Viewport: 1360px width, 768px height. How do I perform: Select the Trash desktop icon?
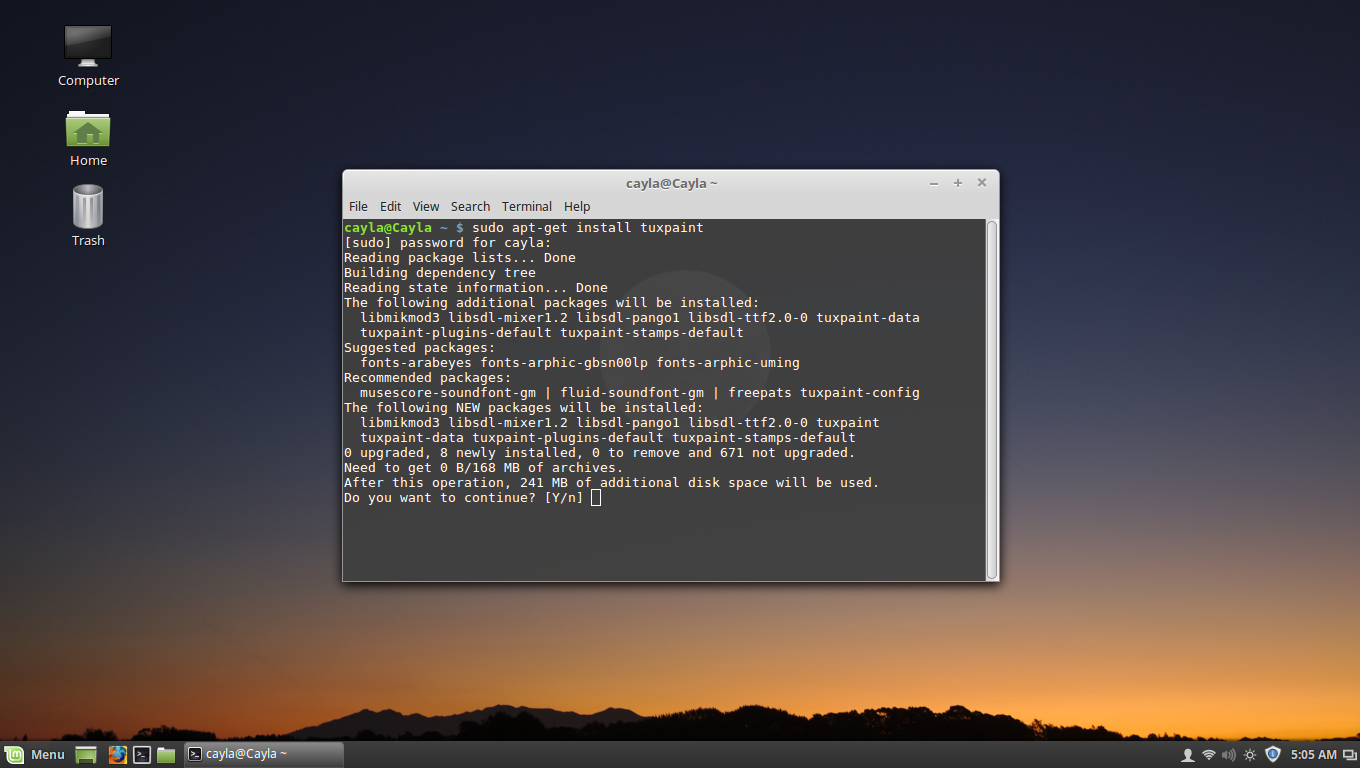click(x=88, y=216)
